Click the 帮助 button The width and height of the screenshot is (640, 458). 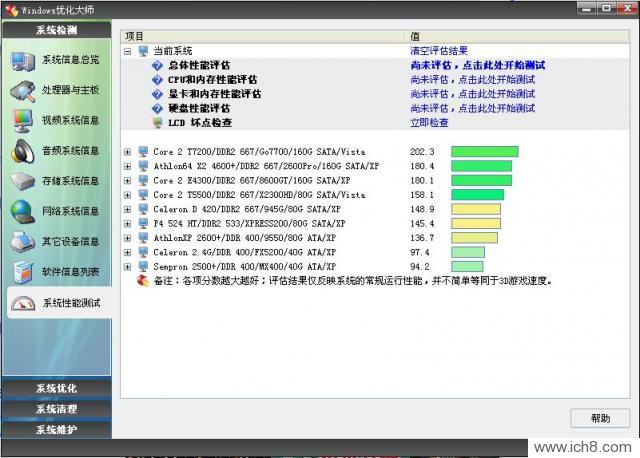tap(600, 418)
